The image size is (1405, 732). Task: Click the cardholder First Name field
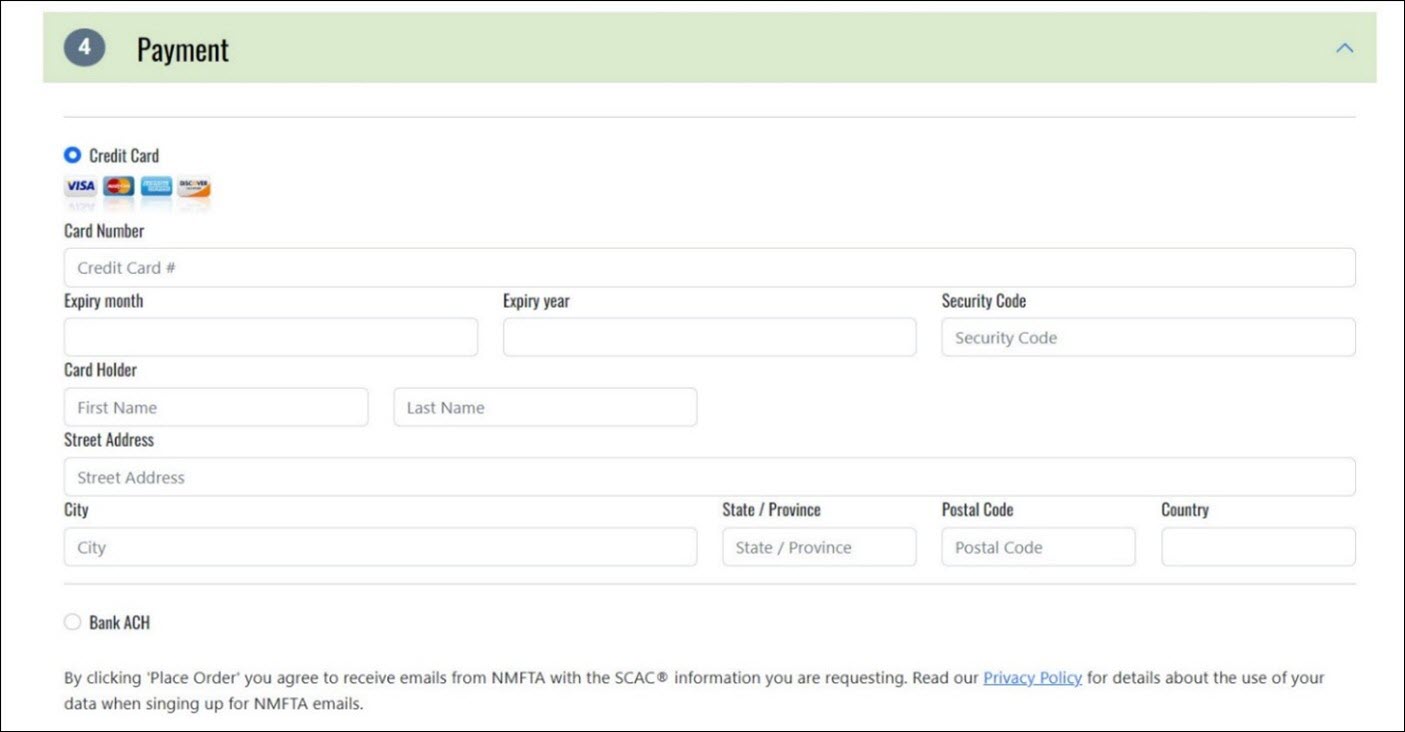216,407
